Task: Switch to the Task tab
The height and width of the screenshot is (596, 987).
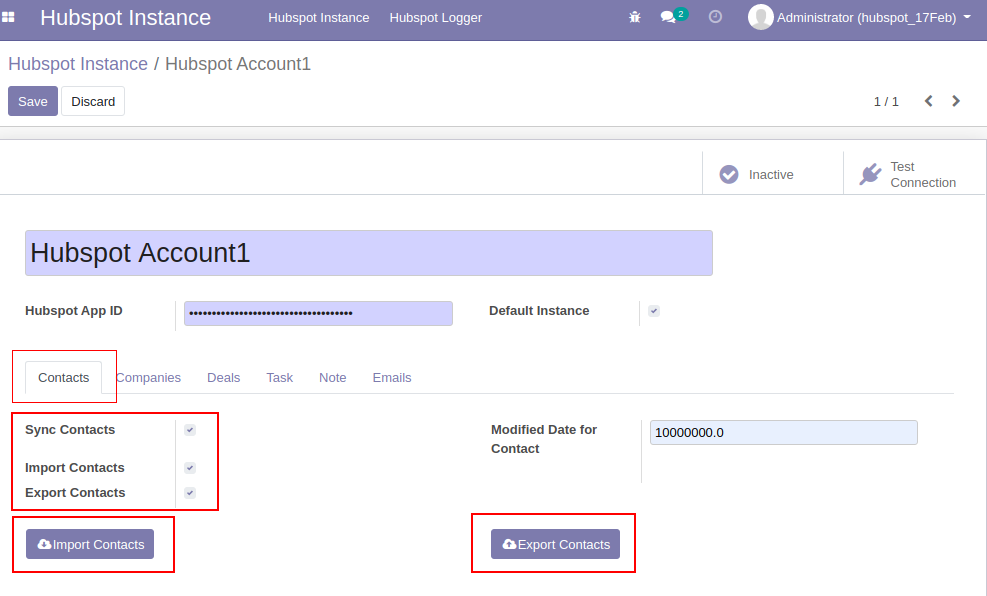Action: (279, 378)
